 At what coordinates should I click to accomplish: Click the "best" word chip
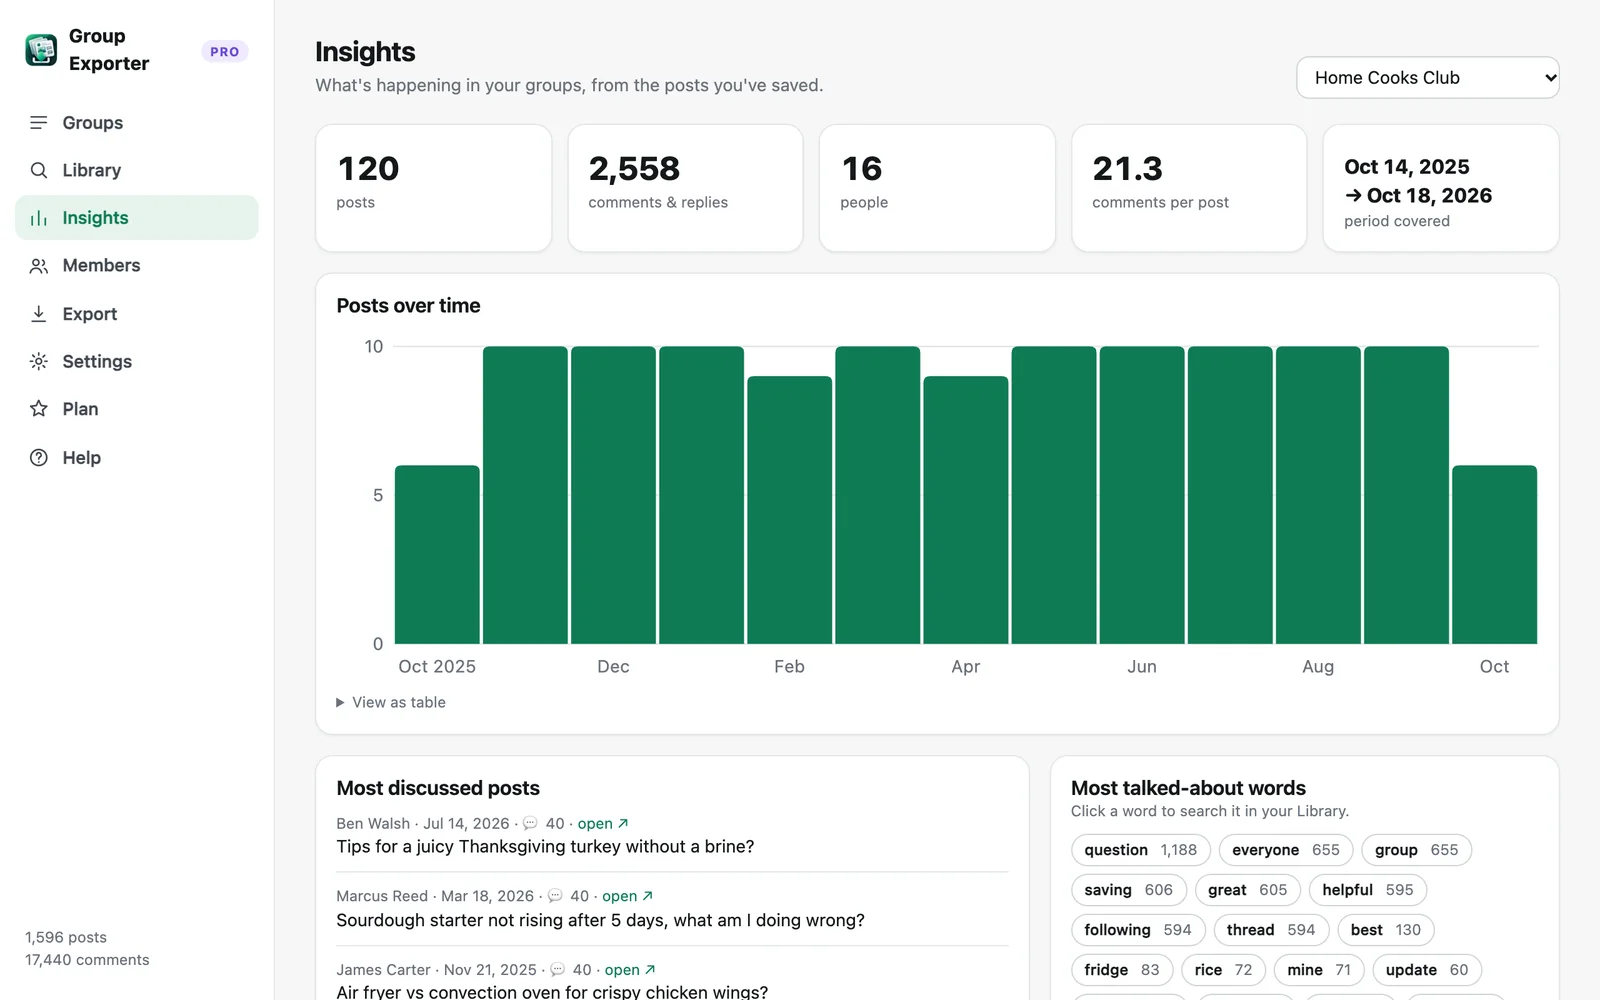tap(1386, 930)
